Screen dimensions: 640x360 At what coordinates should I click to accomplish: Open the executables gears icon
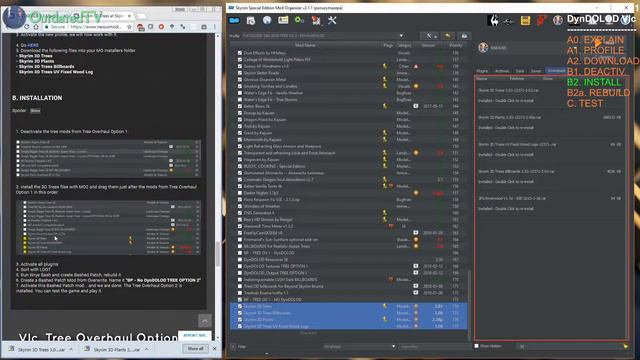300,20
